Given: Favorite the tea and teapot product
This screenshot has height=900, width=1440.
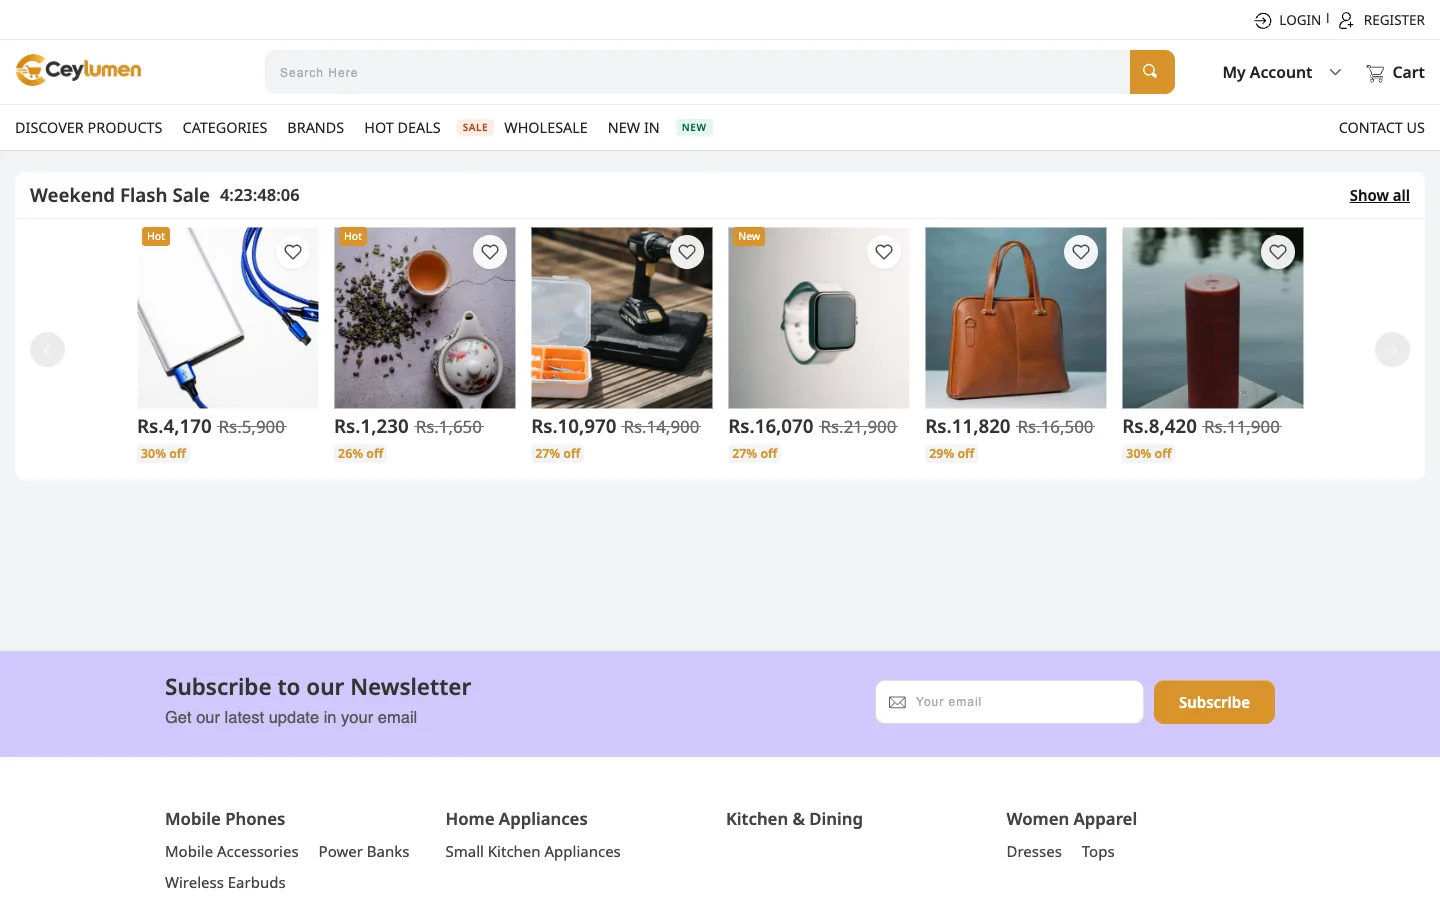Looking at the screenshot, I should point(490,252).
